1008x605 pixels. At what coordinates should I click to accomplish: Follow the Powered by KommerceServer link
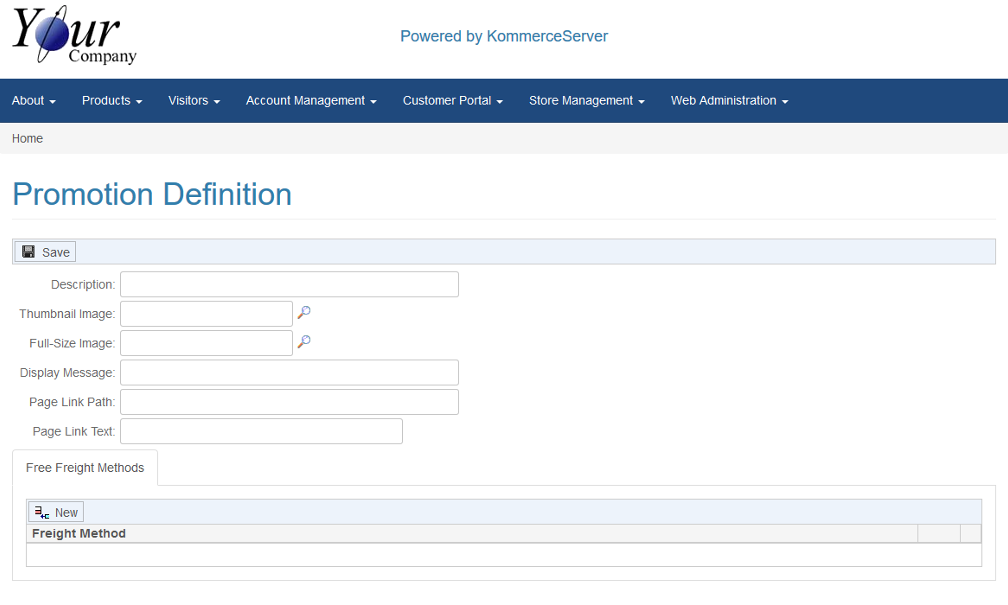click(x=504, y=36)
